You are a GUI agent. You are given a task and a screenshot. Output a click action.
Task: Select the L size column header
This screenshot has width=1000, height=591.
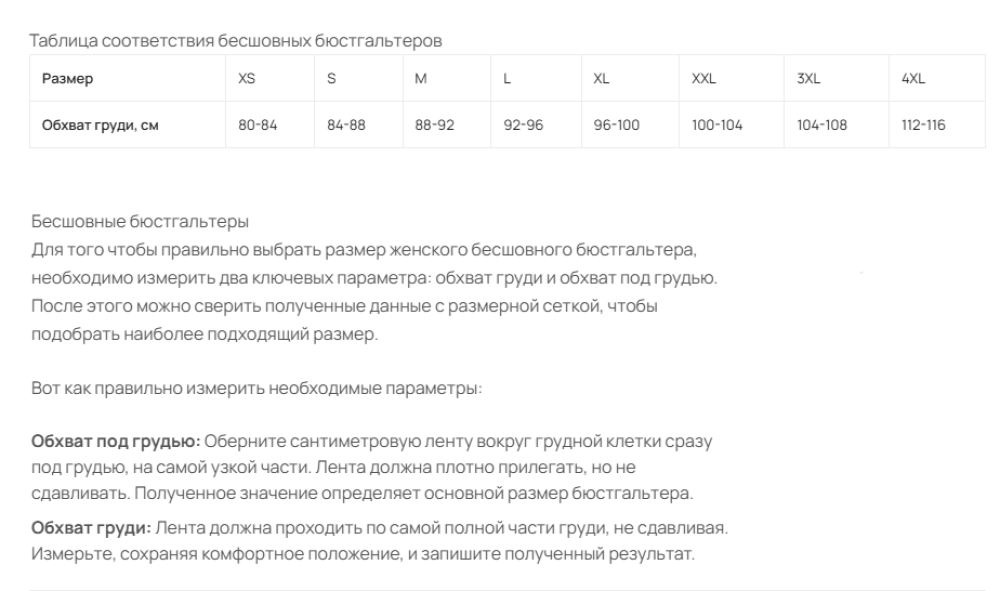(x=536, y=78)
